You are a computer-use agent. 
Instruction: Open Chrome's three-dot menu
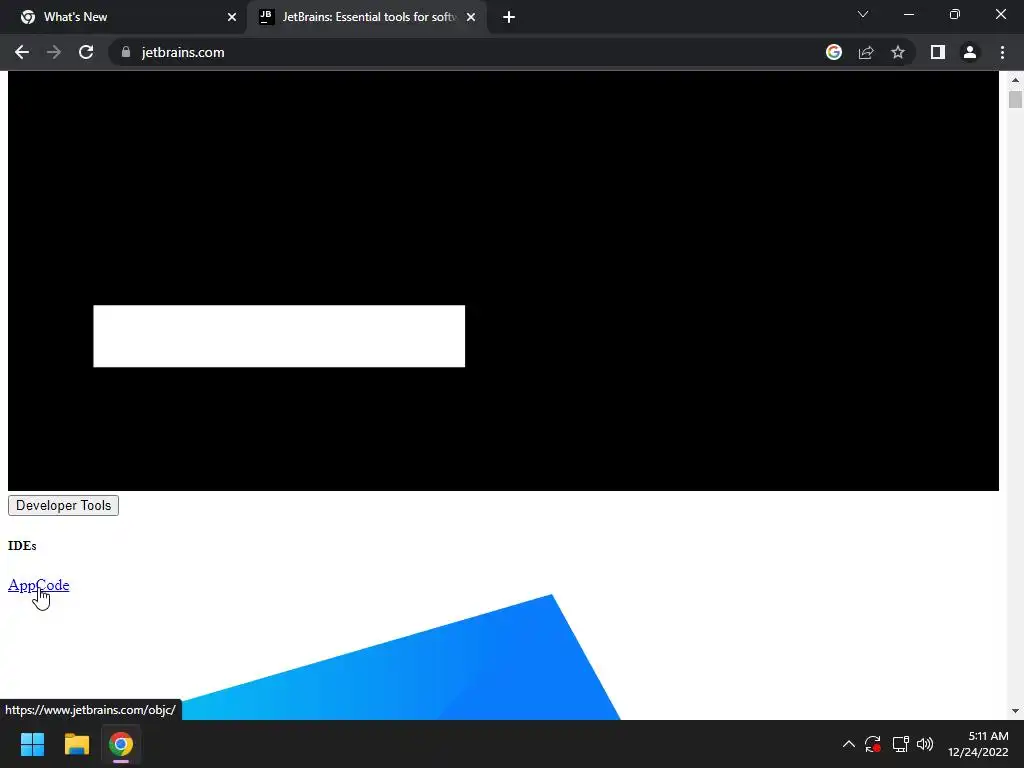click(1002, 52)
